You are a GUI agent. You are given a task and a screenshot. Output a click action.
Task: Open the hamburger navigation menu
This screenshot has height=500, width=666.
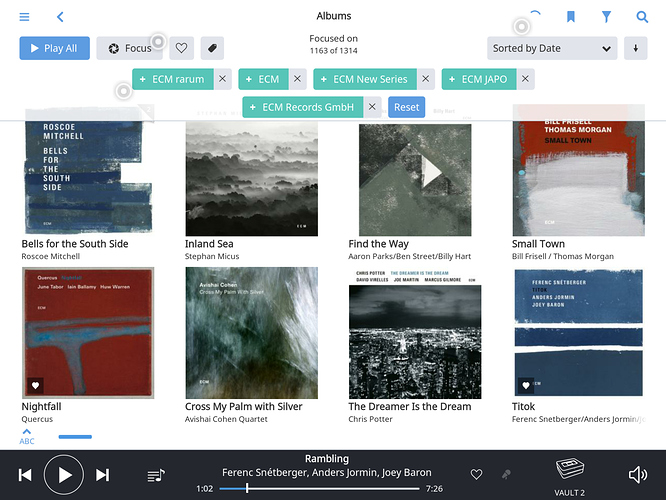pos(24,17)
